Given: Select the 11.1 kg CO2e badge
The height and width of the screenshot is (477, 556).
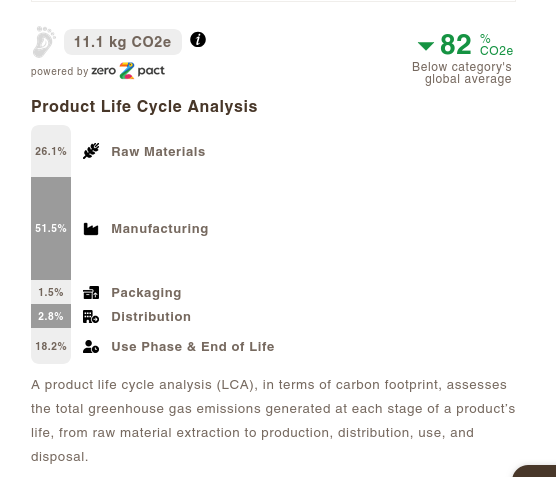Looking at the screenshot, I should coord(123,42).
